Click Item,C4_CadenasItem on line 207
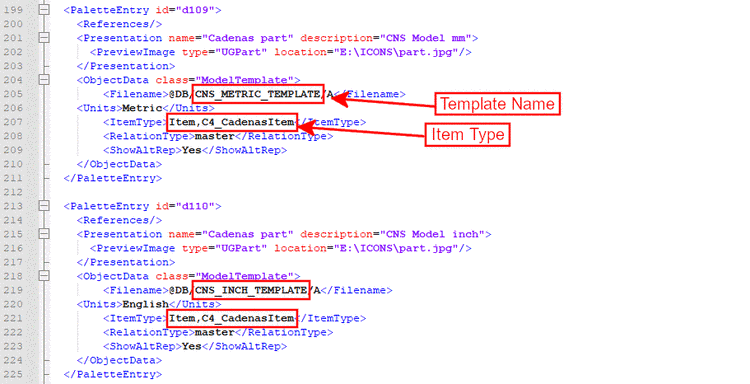The width and height of the screenshot is (750, 384). coord(232,122)
